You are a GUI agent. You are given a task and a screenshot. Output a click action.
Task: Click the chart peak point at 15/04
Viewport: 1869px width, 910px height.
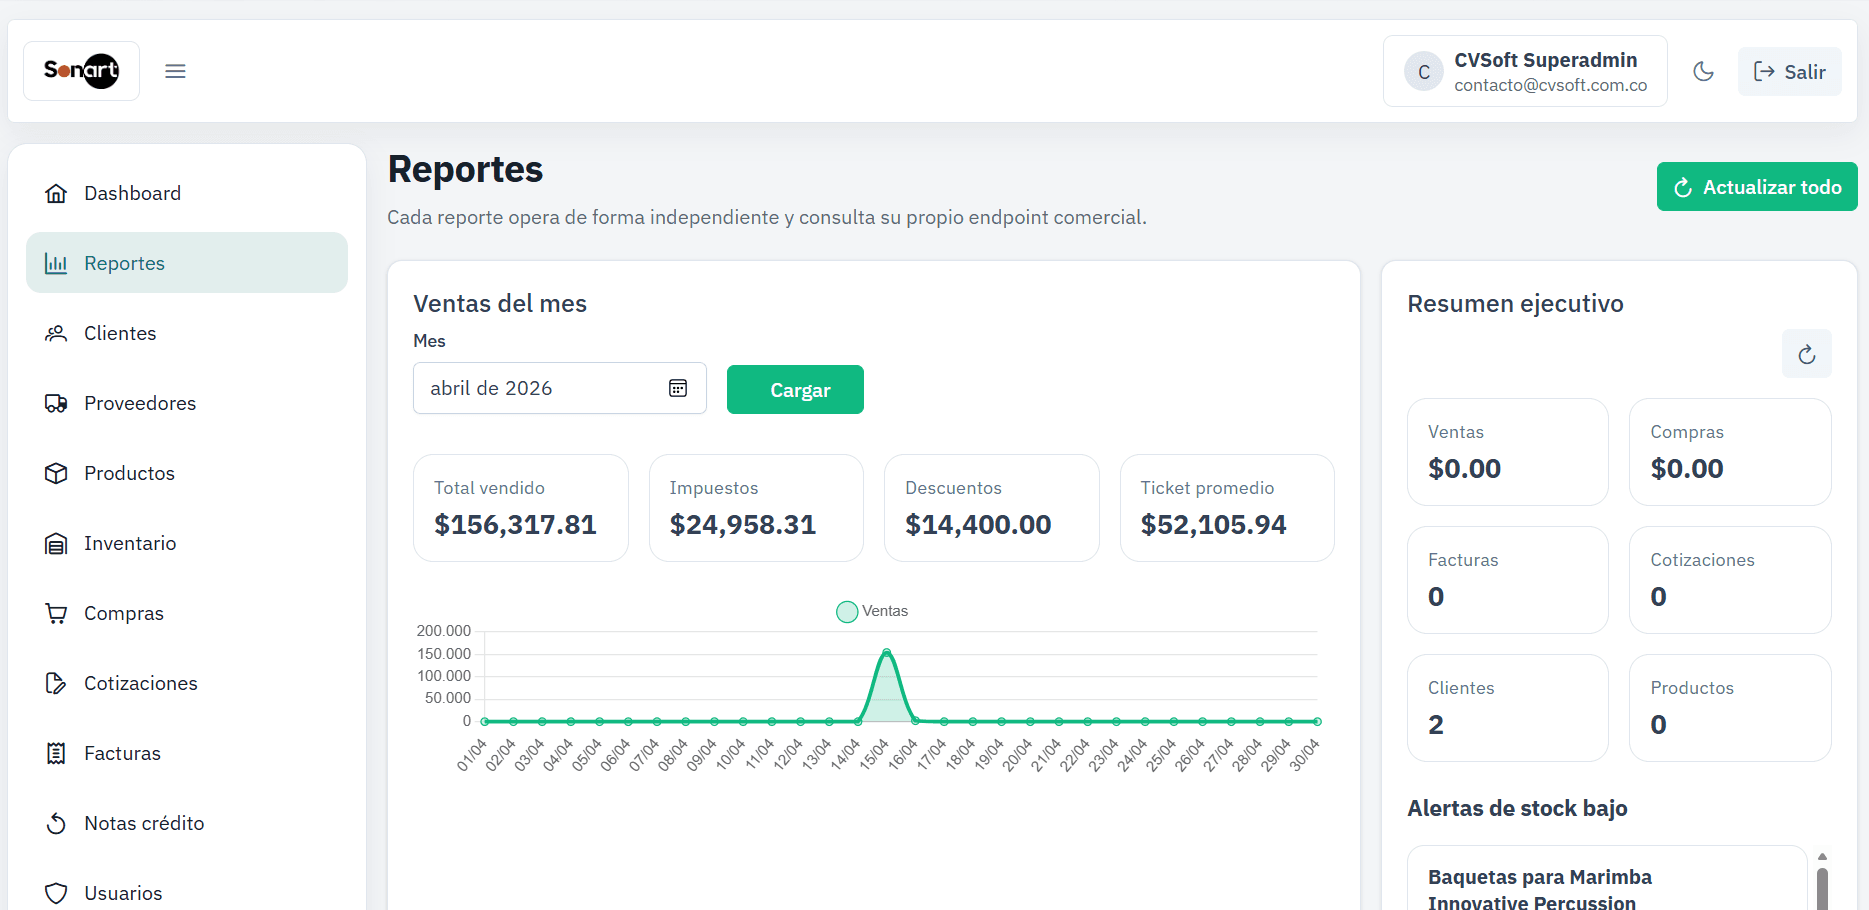tap(887, 652)
